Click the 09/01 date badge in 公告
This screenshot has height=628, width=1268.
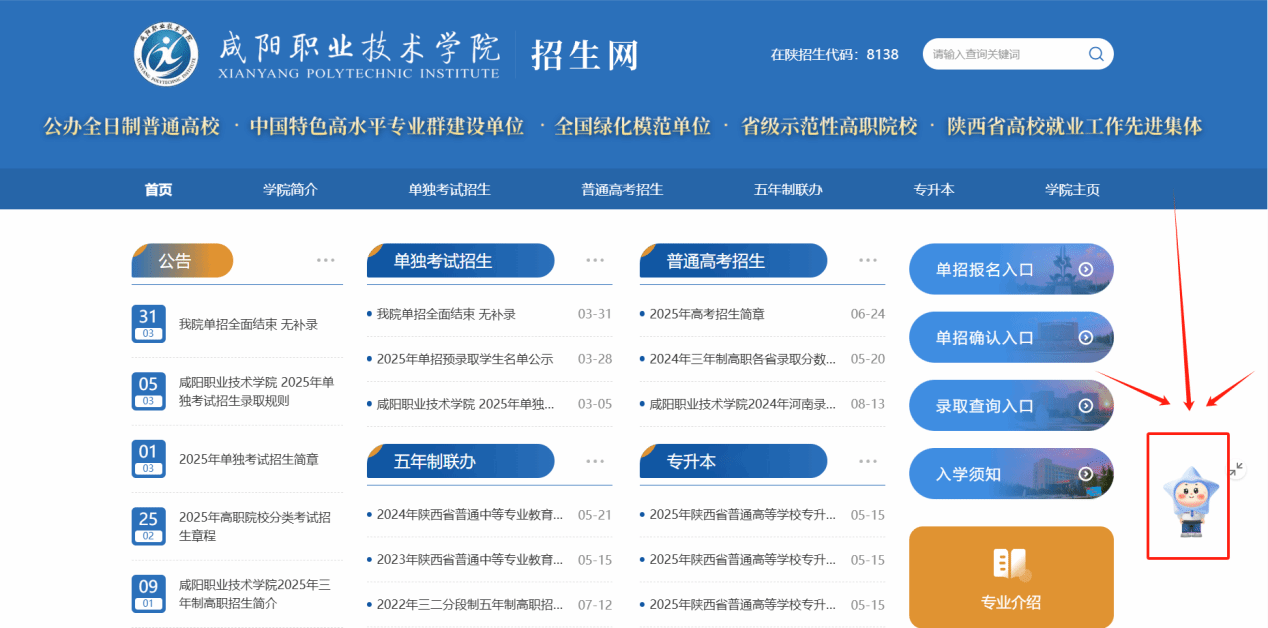point(148,594)
